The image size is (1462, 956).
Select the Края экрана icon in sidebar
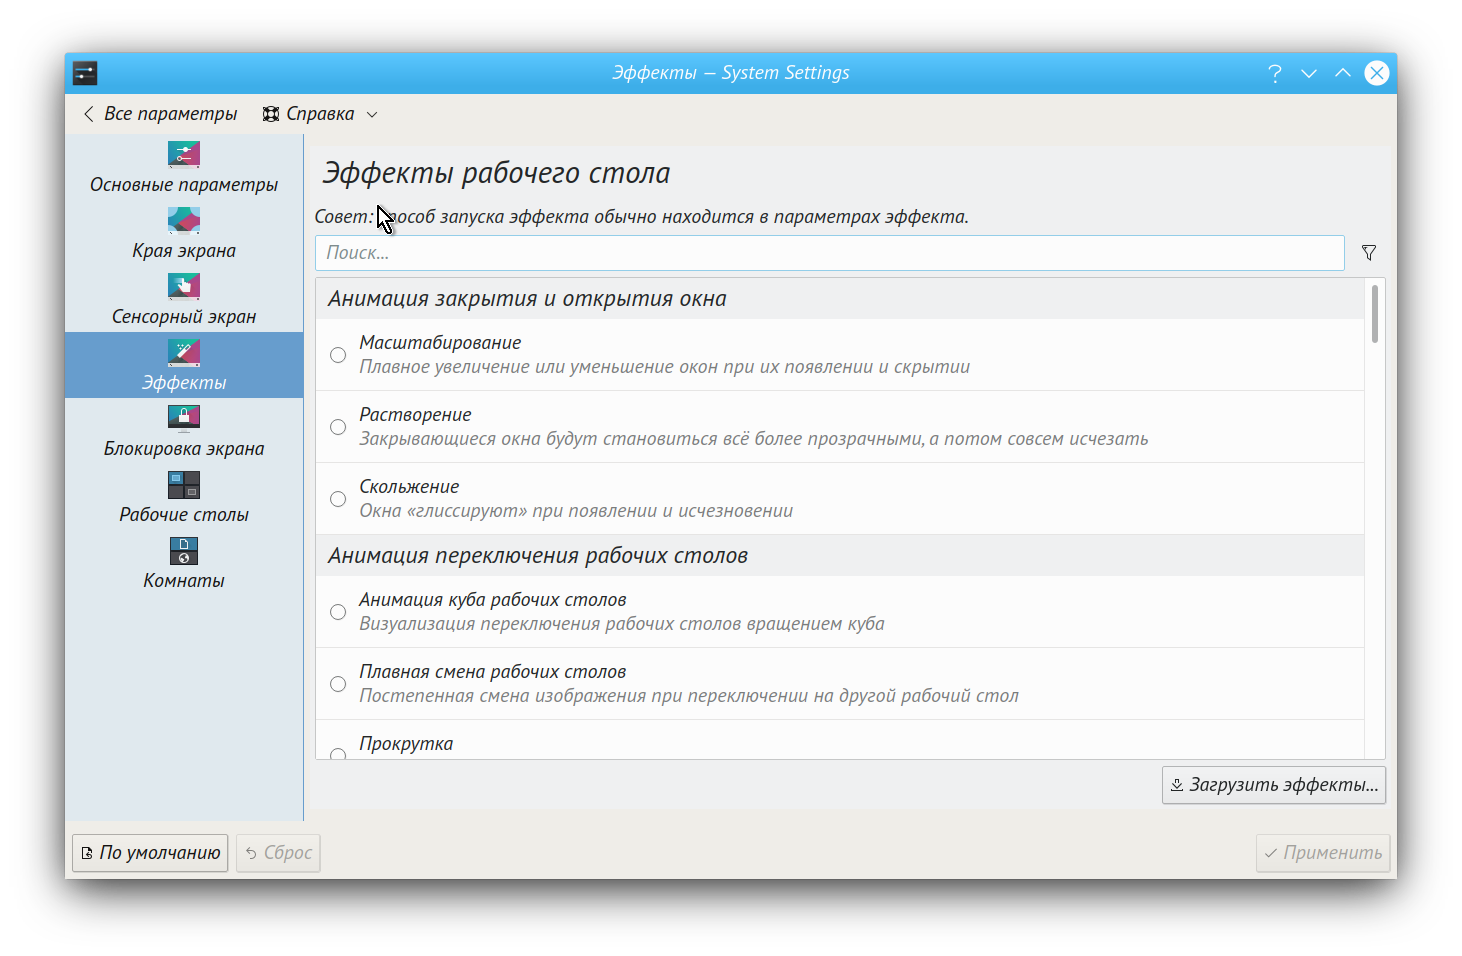click(x=184, y=220)
